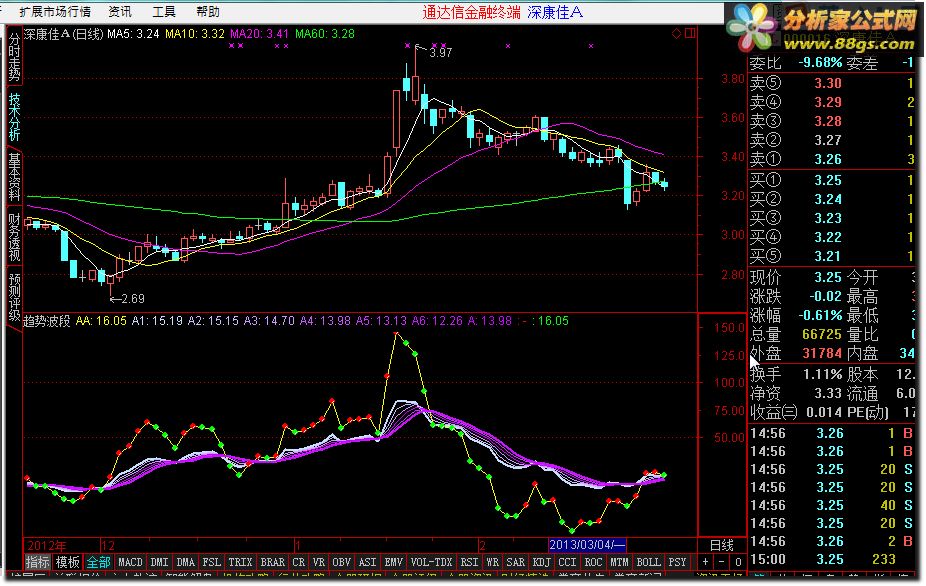The height and width of the screenshot is (586, 926).
Task: Click the 日线 period label
Action: tap(722, 545)
